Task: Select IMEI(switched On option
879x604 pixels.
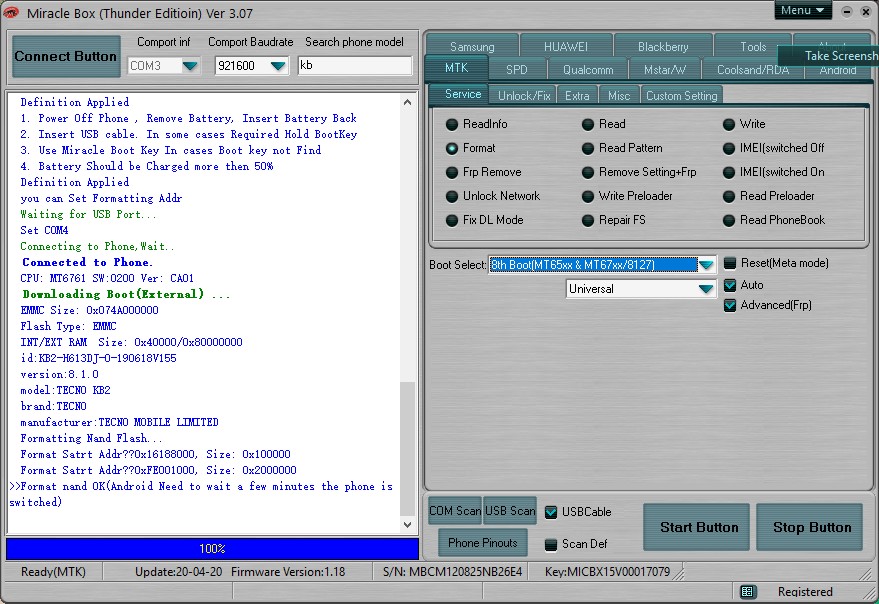Action: click(x=774, y=172)
